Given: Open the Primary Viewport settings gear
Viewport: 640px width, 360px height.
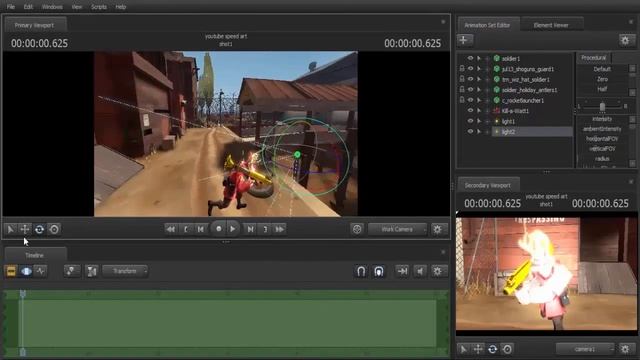Looking at the screenshot, I should 438,229.
